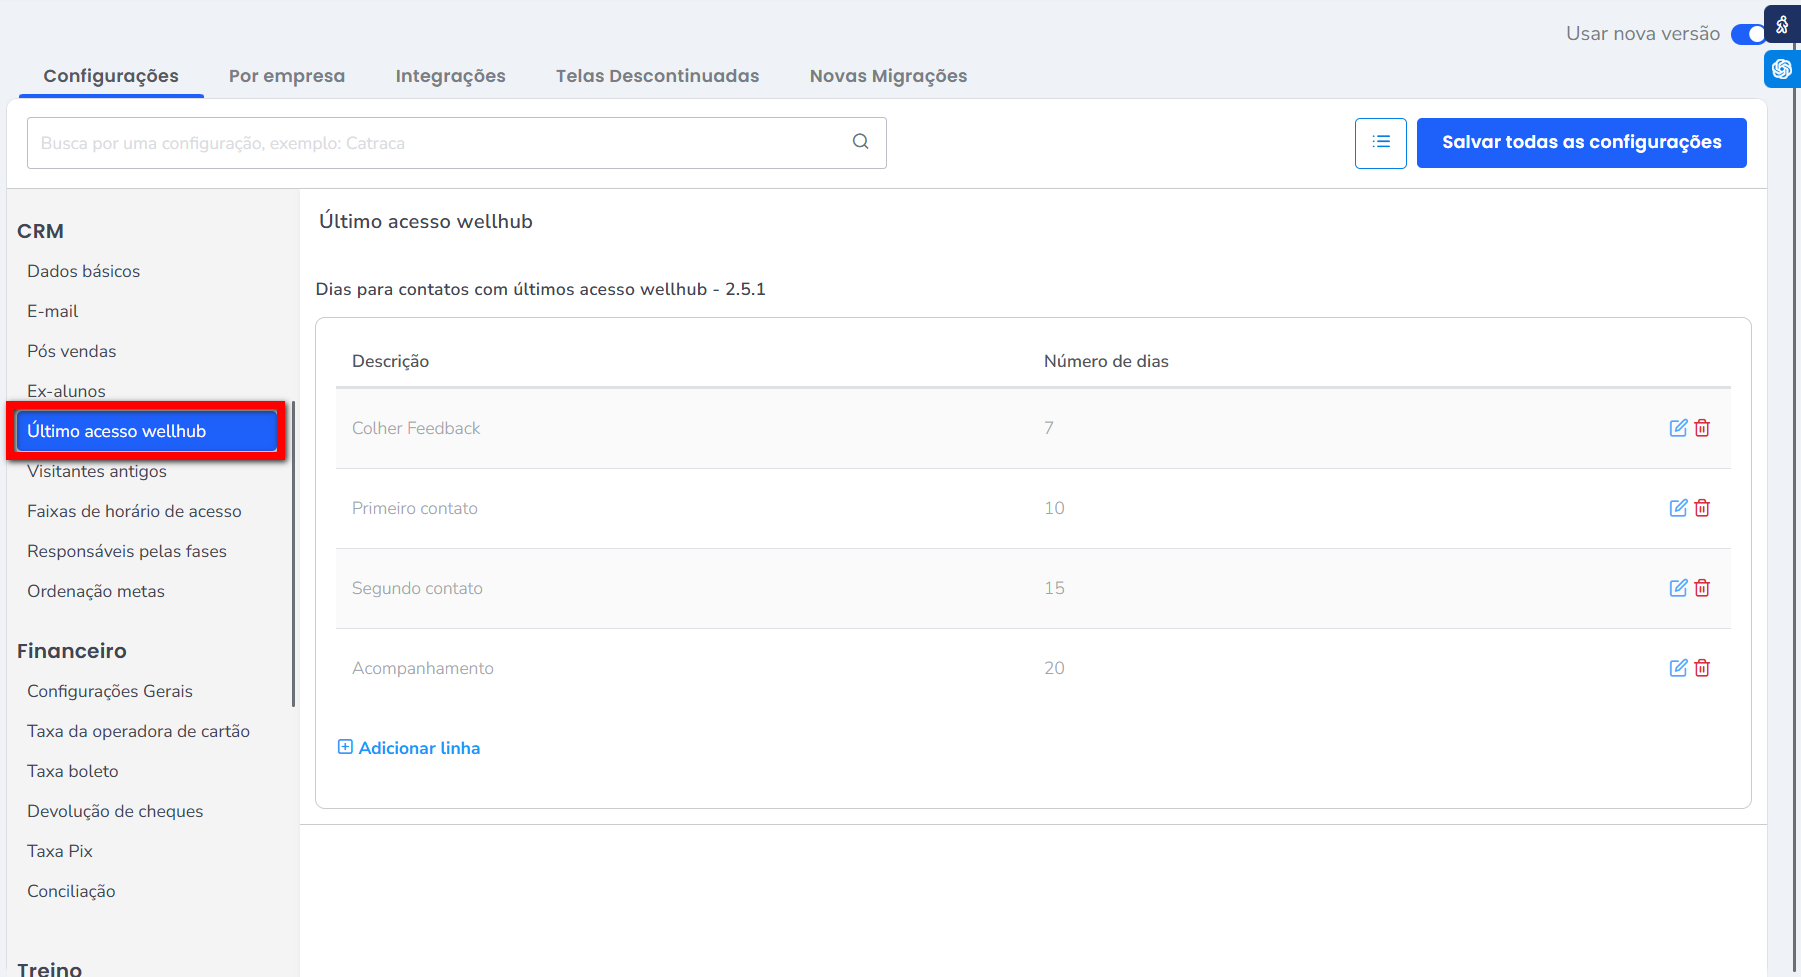
Task: Open the Integrações tab
Action: [450, 76]
